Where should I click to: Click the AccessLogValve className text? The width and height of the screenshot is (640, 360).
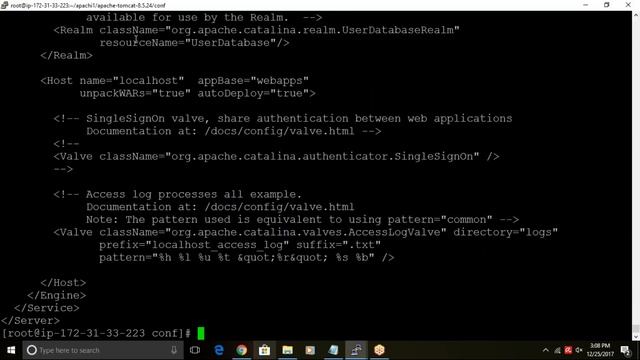click(273, 232)
